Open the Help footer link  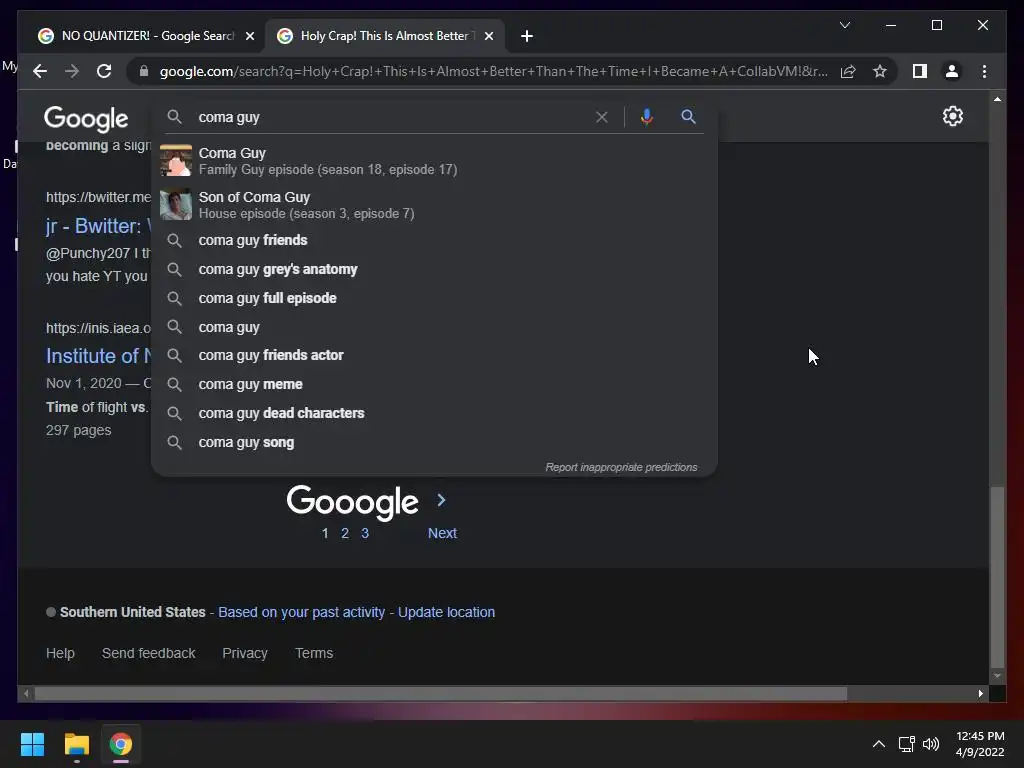(x=60, y=653)
